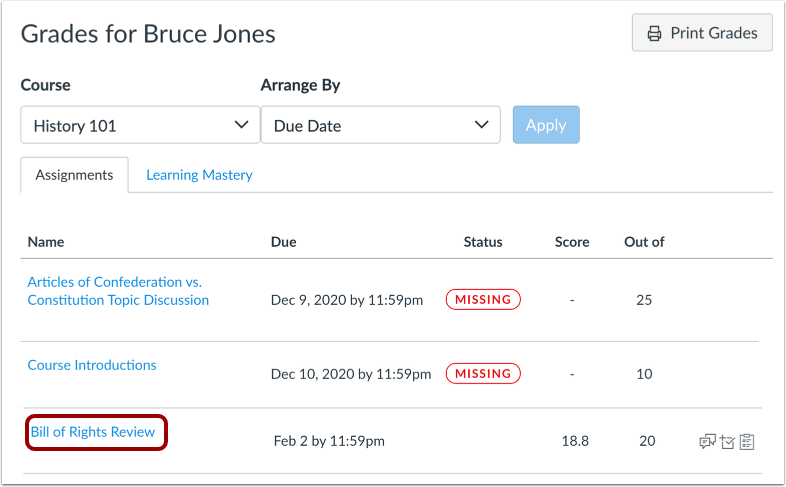Expand the Arrange By dropdown arrow
Screen dimensions: 786x487
480,125
